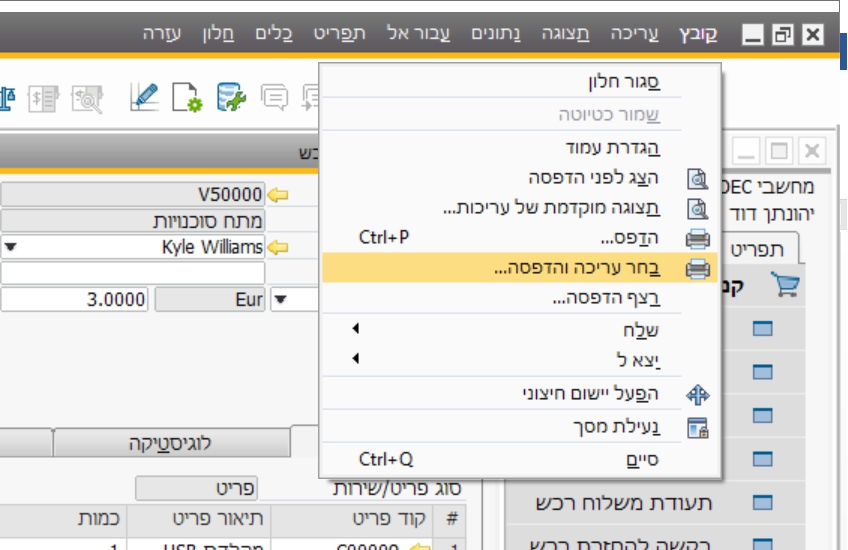The height and width of the screenshot is (550, 848).
Task: Click the empty field below Kyle Williams
Action: pyautogui.click(x=133, y=273)
